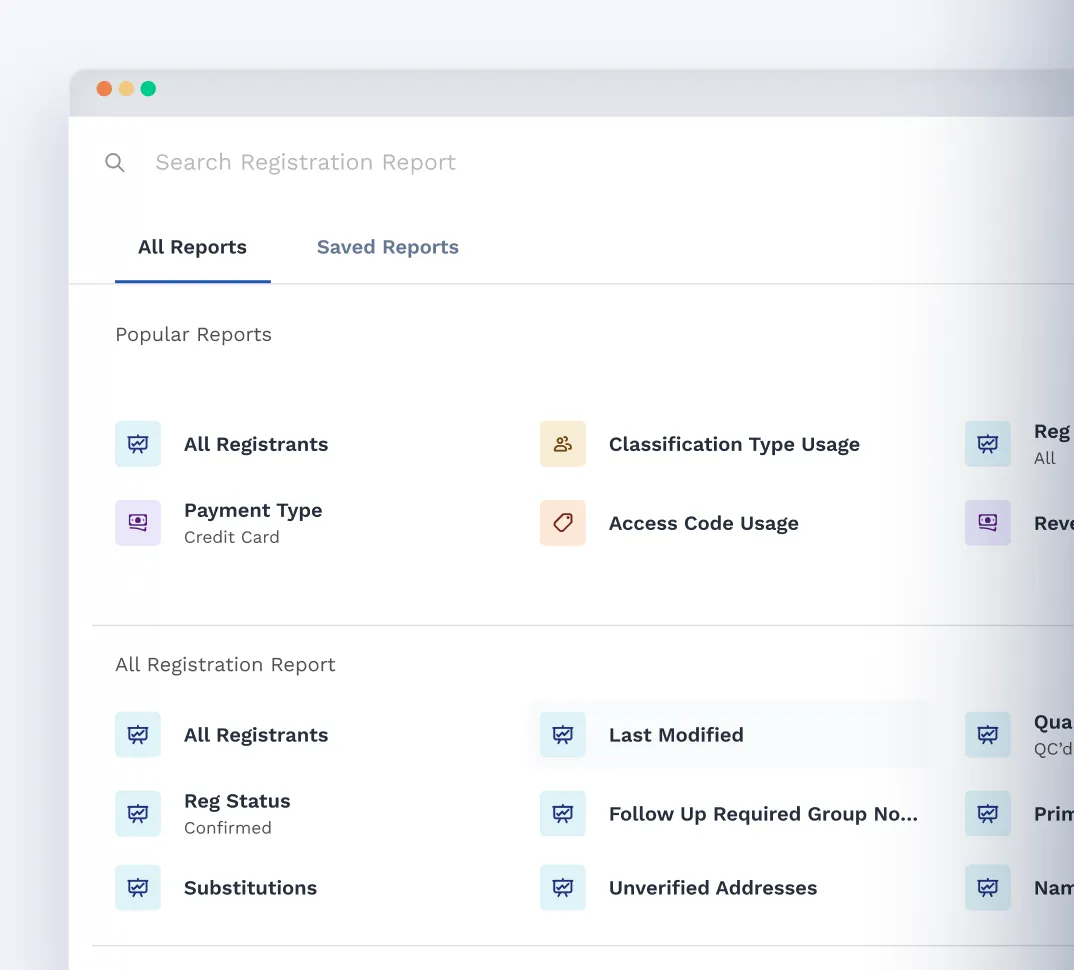Open the Last Modified report
The image size is (1074, 970).
pyautogui.click(x=676, y=734)
